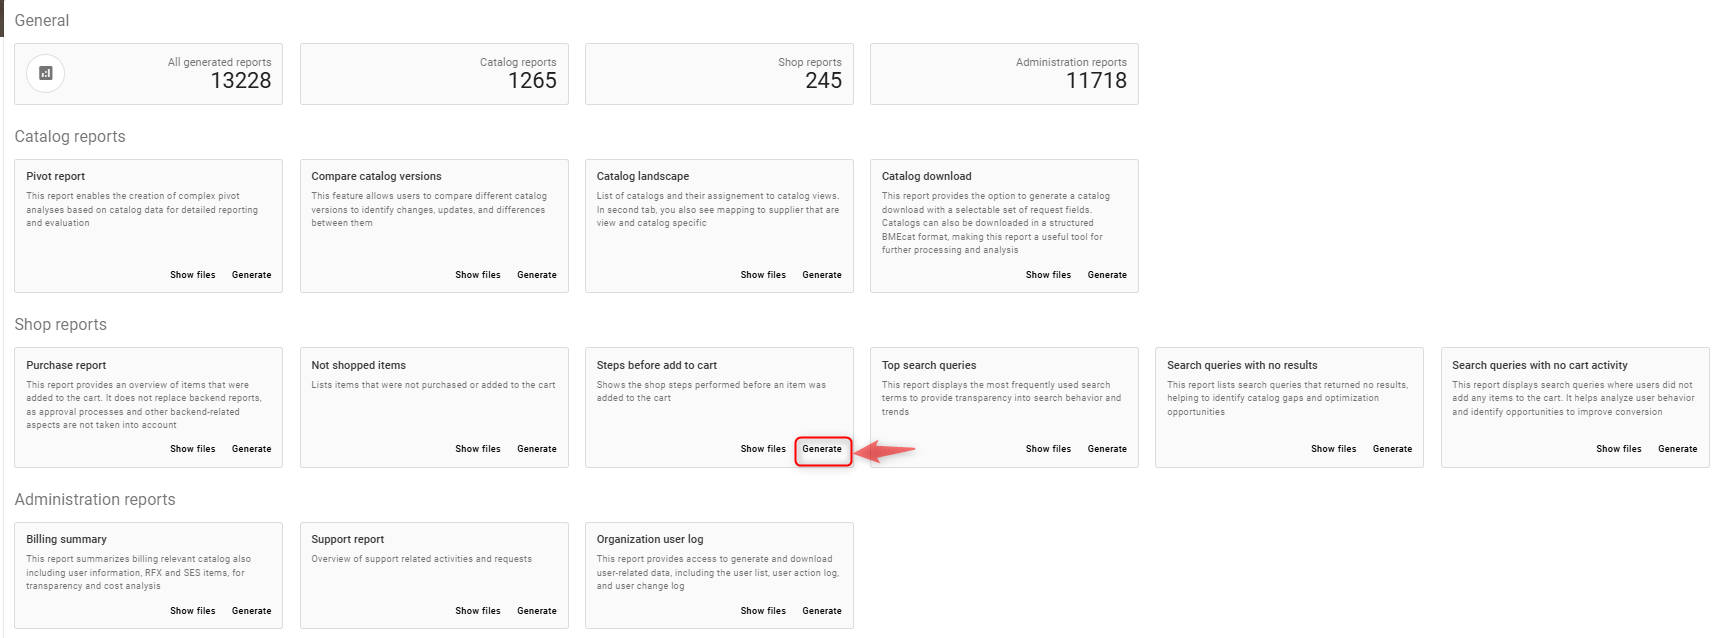1719x638 pixels.
Task: Show files for Catalog download
Action: [x=1048, y=275]
